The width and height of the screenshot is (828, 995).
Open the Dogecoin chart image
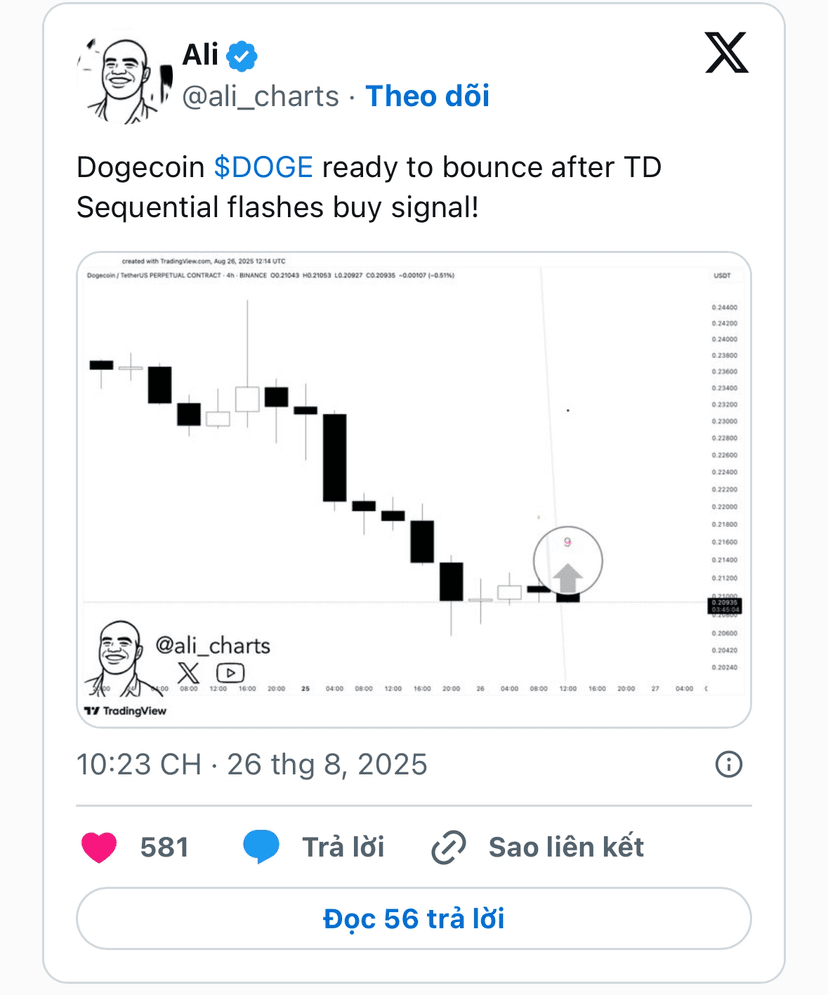point(414,490)
